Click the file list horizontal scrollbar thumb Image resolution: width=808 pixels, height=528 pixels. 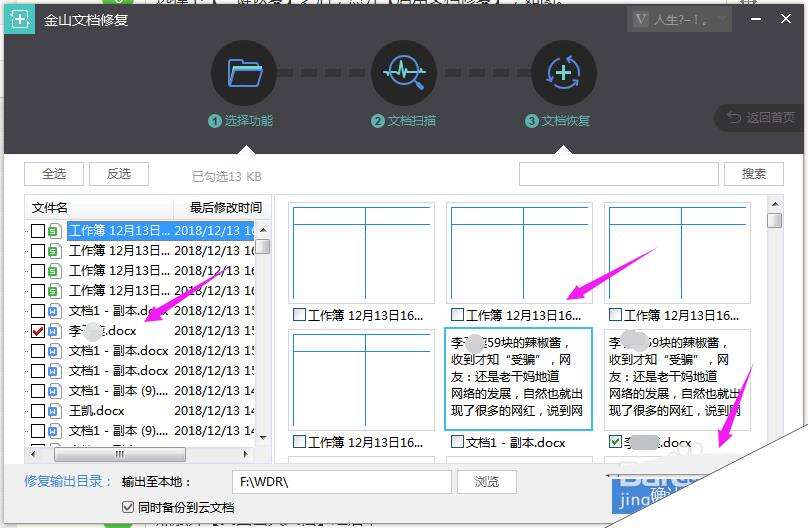click(x=120, y=454)
